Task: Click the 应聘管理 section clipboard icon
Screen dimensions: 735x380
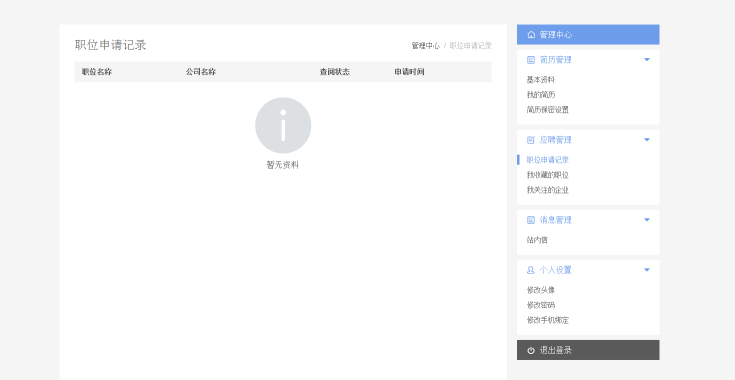Action: click(x=531, y=140)
